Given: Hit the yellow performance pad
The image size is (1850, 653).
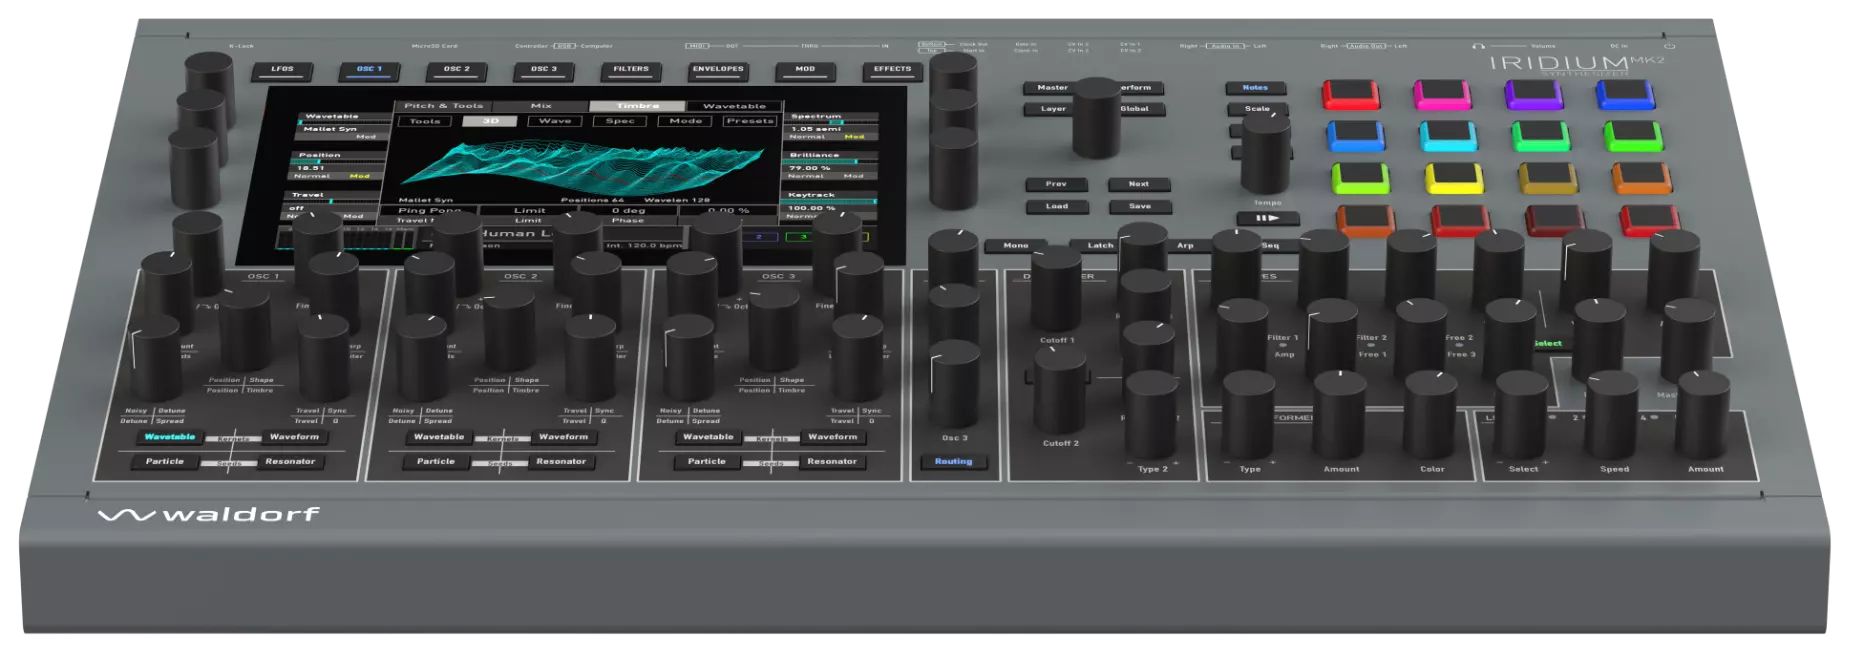Looking at the screenshot, I should coord(1455,178).
